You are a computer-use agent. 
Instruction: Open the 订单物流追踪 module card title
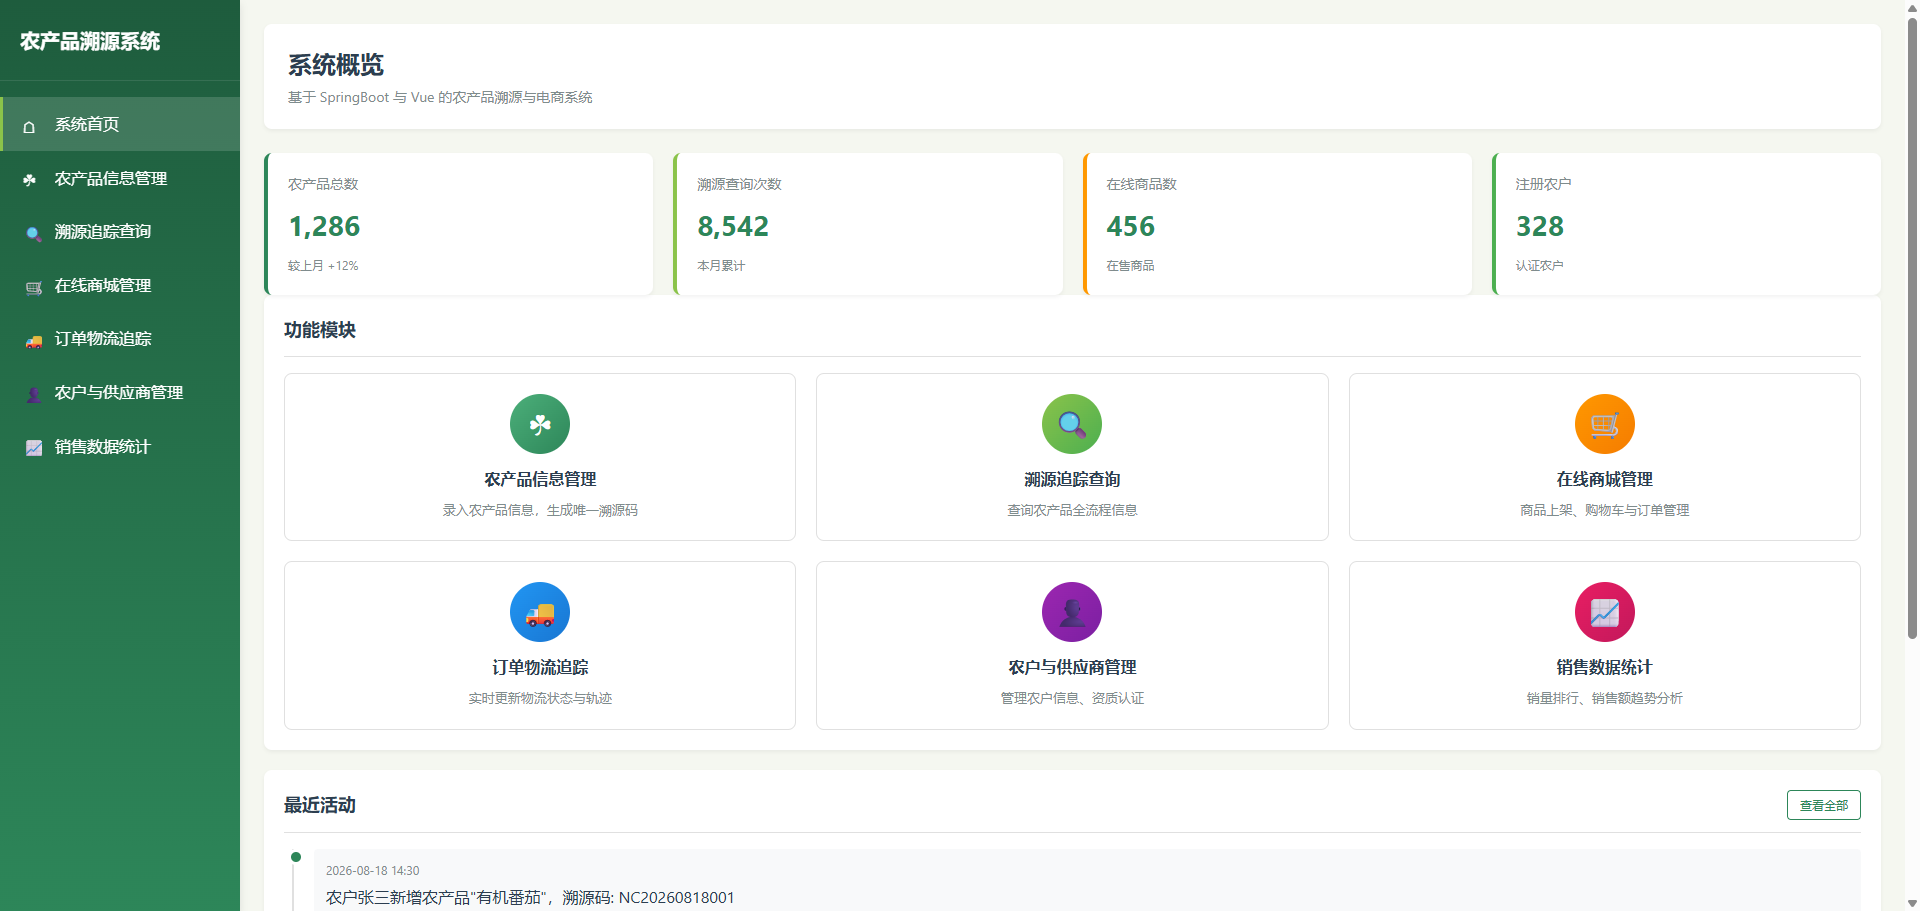[540, 668]
